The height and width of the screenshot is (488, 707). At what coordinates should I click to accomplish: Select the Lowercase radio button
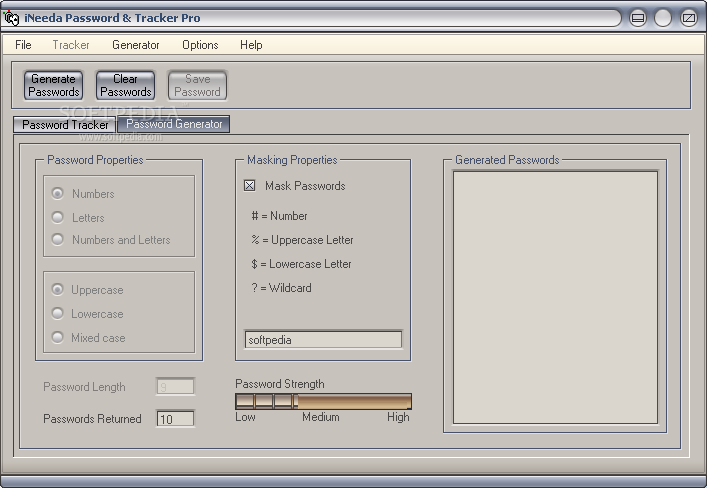(58, 313)
